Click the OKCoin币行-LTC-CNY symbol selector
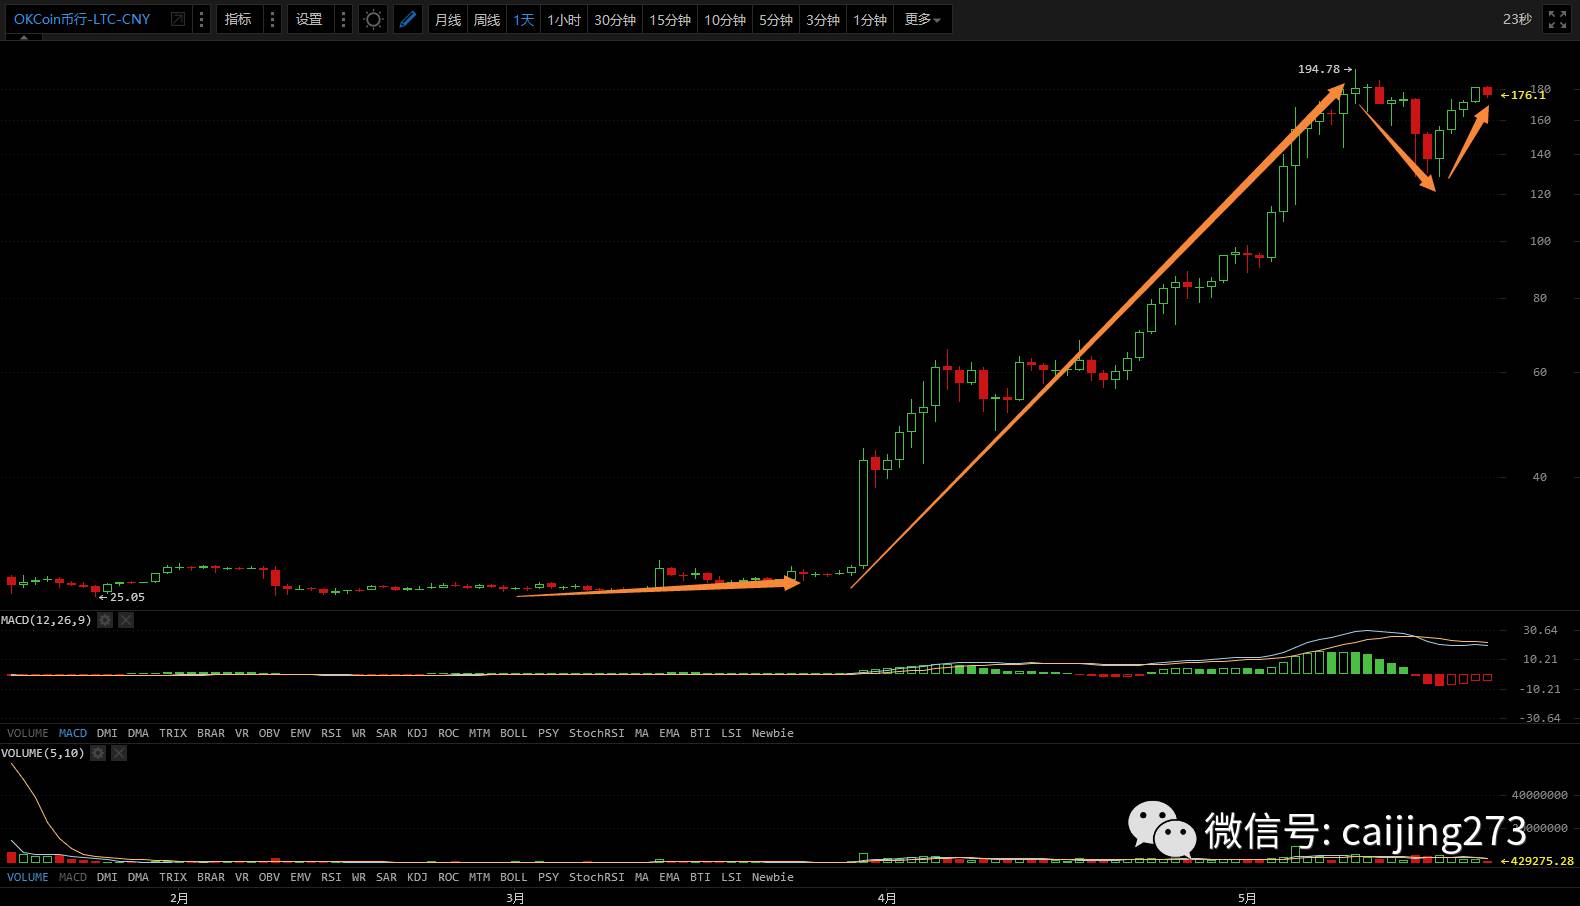The image size is (1580, 906). (x=82, y=20)
